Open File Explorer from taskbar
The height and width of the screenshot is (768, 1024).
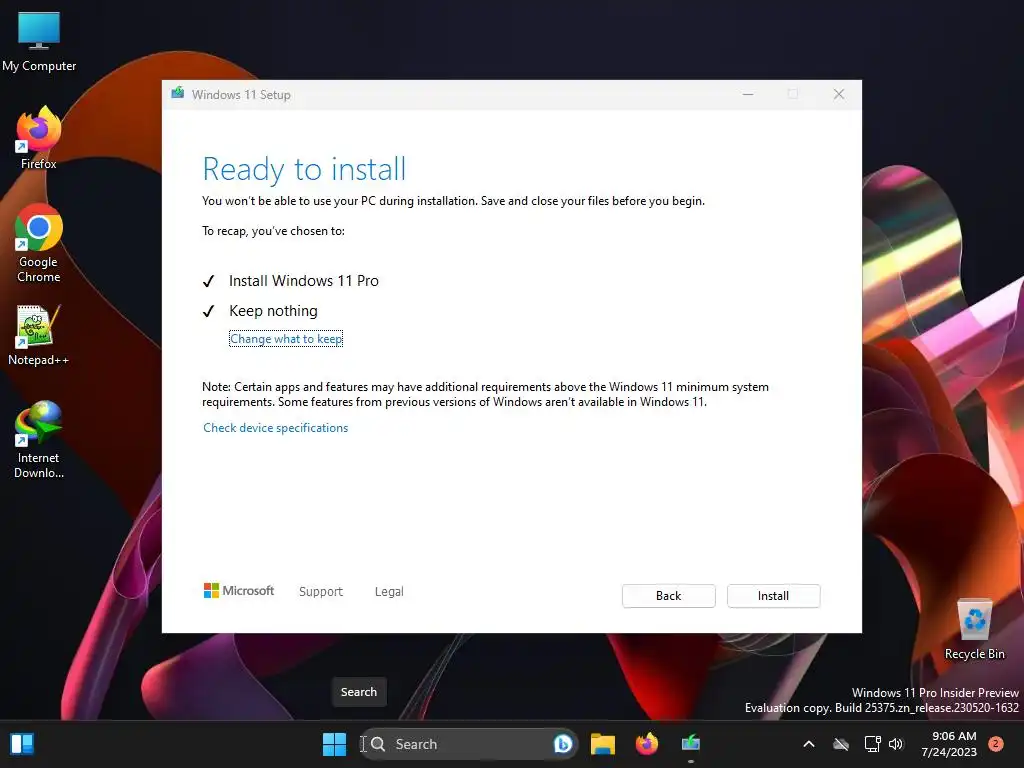point(602,744)
